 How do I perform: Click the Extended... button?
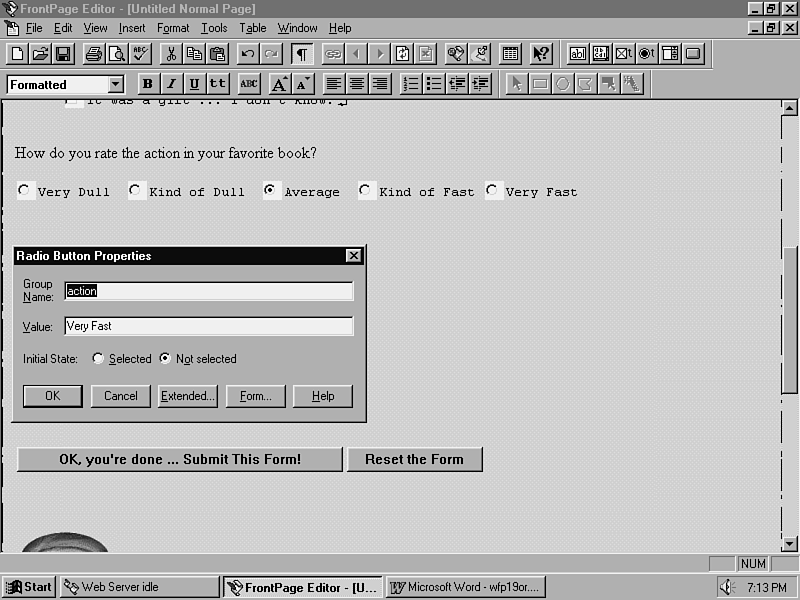click(188, 396)
